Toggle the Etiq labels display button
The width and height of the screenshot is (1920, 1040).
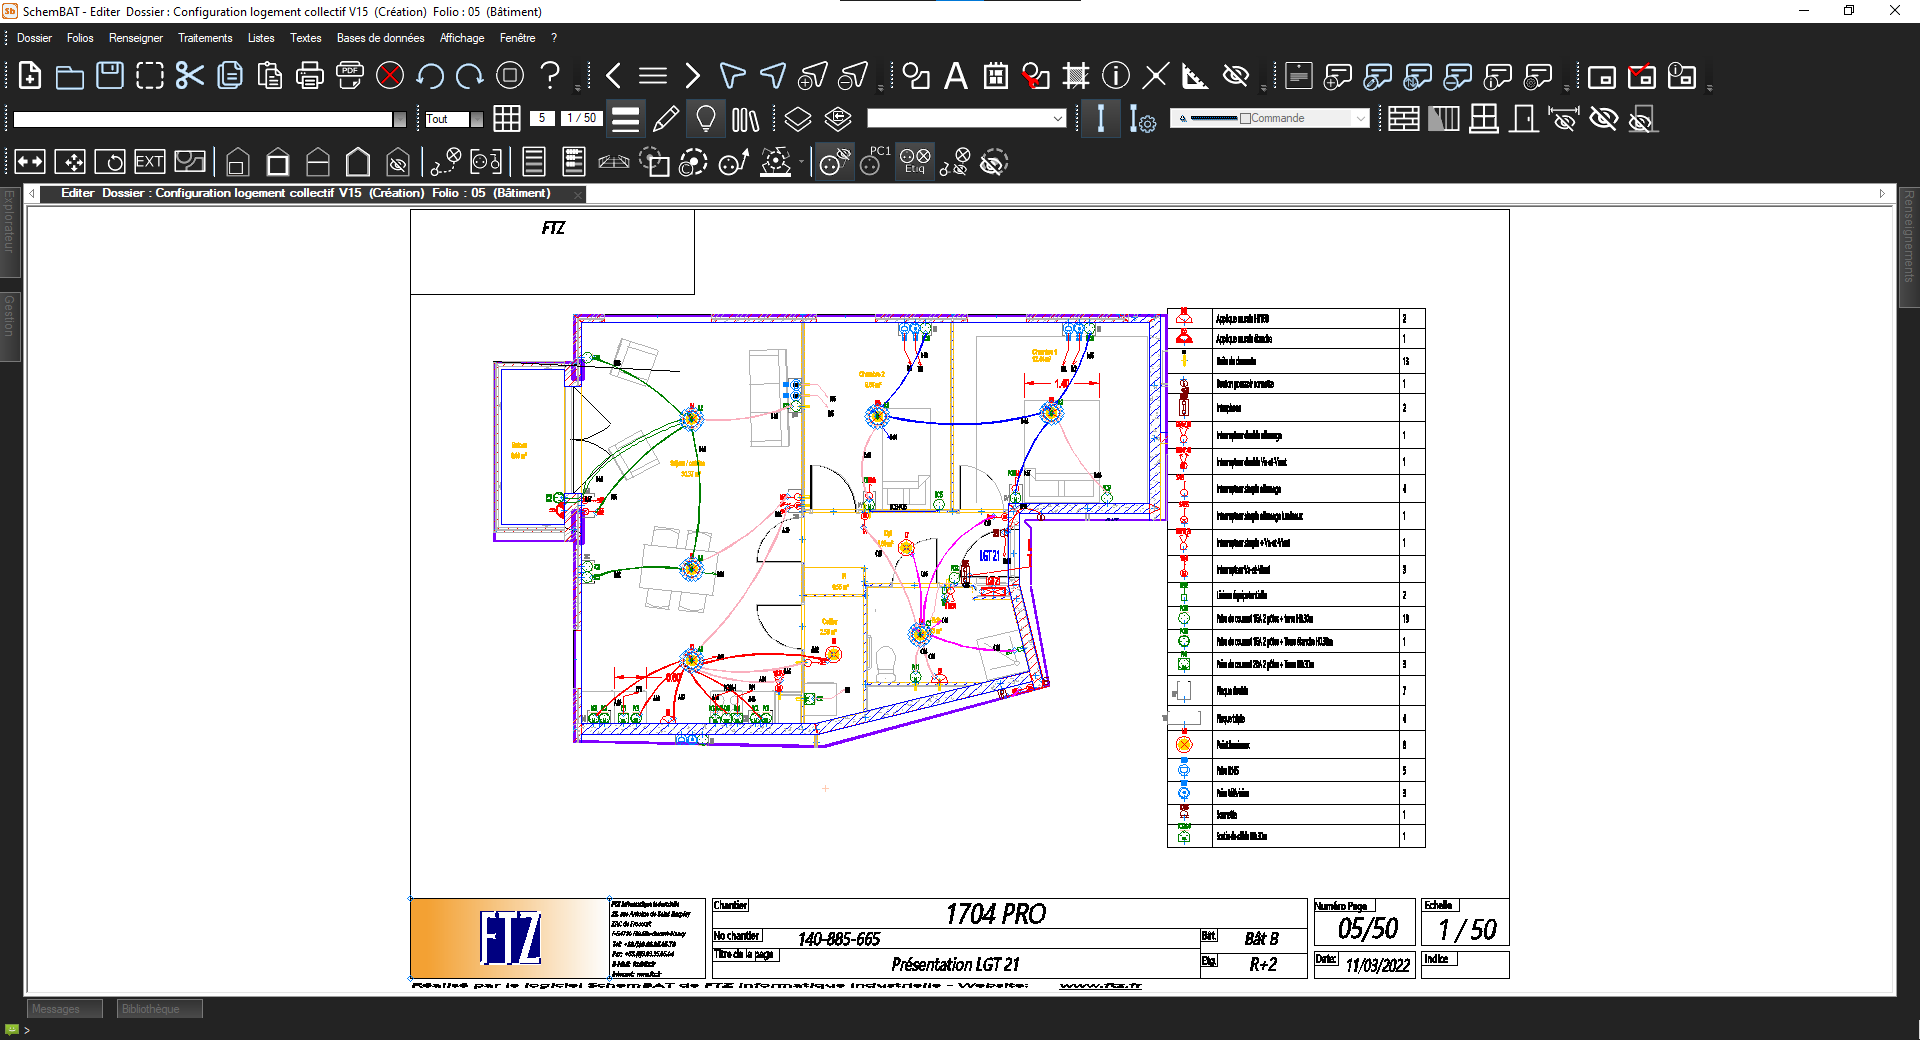[x=915, y=162]
